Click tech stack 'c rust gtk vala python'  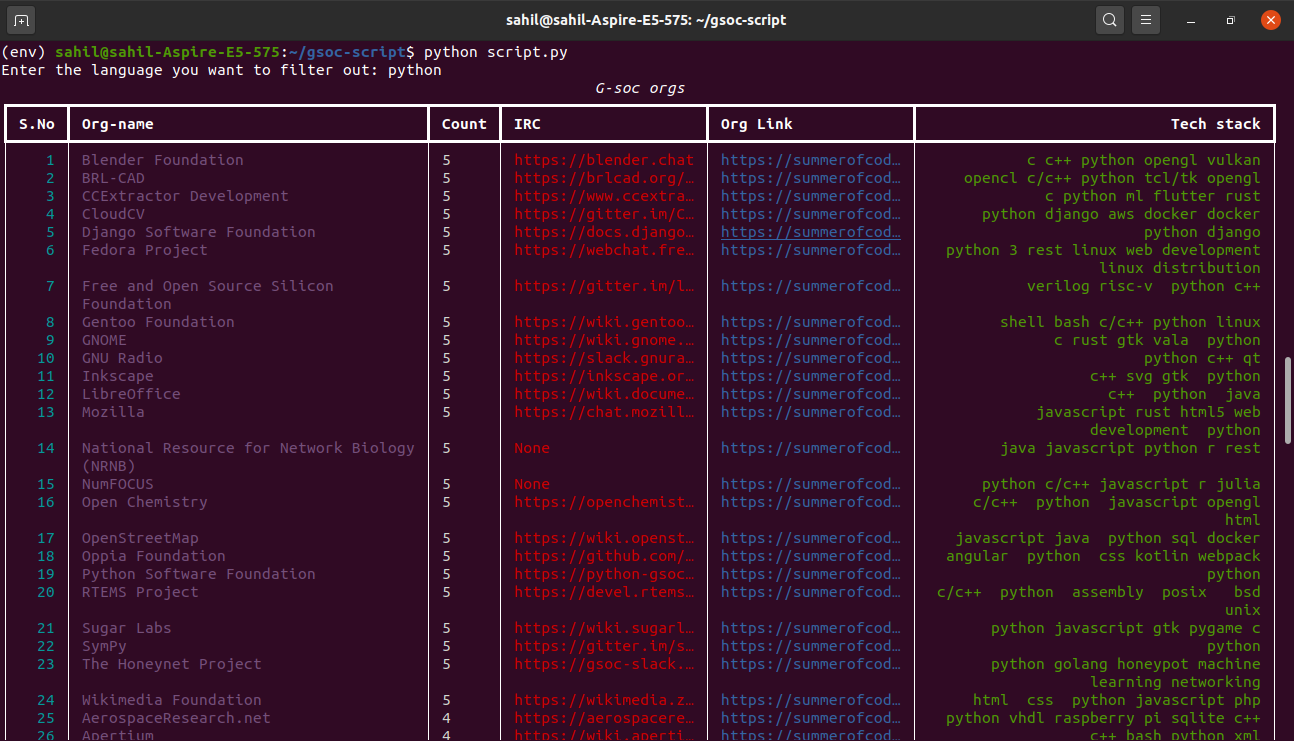(x=1157, y=340)
